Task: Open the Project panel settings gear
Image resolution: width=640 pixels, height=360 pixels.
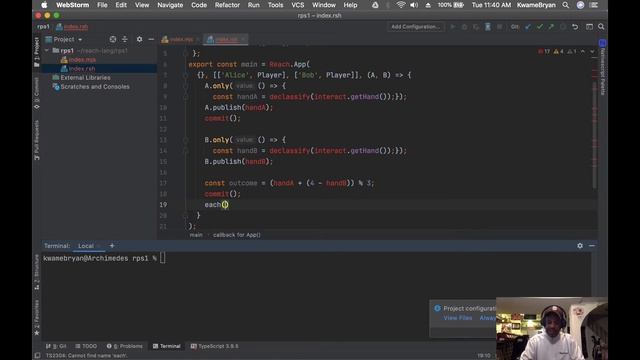Action: [x=140, y=39]
